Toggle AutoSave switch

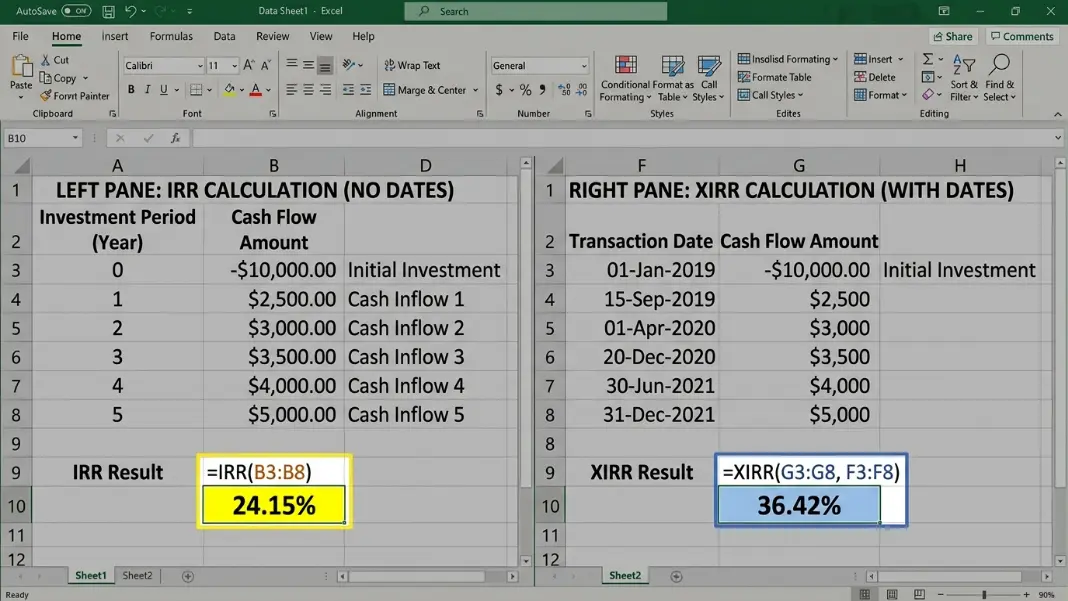(x=76, y=11)
